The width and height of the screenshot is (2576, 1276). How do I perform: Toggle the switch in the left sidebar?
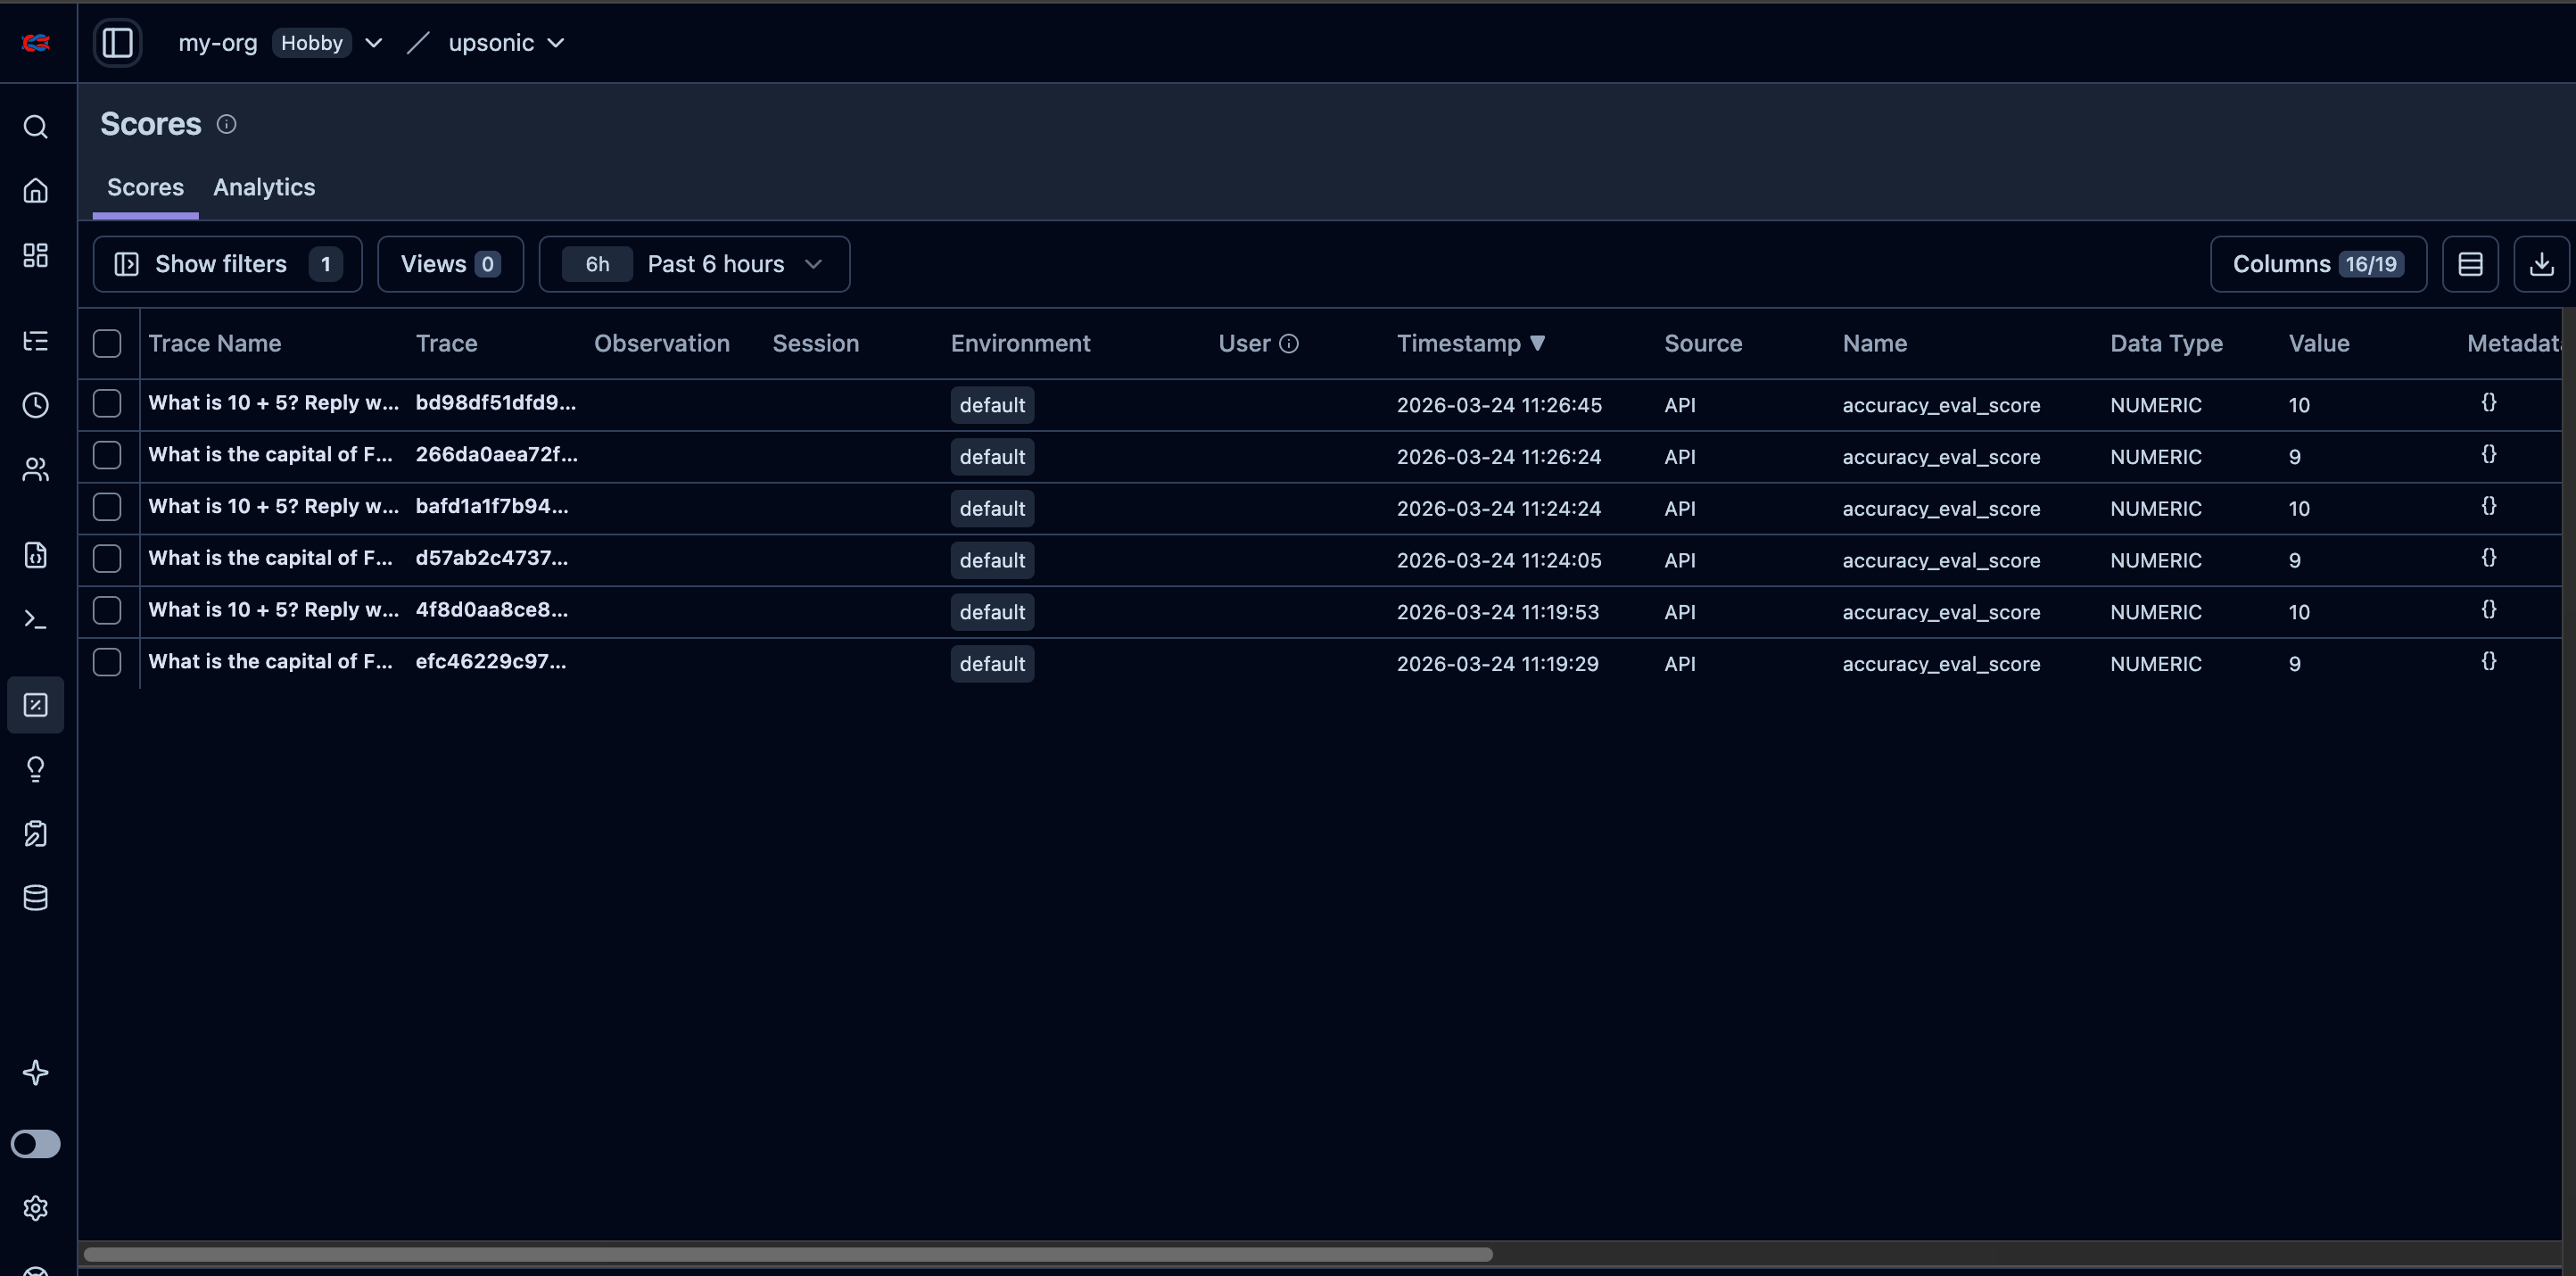pyautogui.click(x=36, y=1144)
